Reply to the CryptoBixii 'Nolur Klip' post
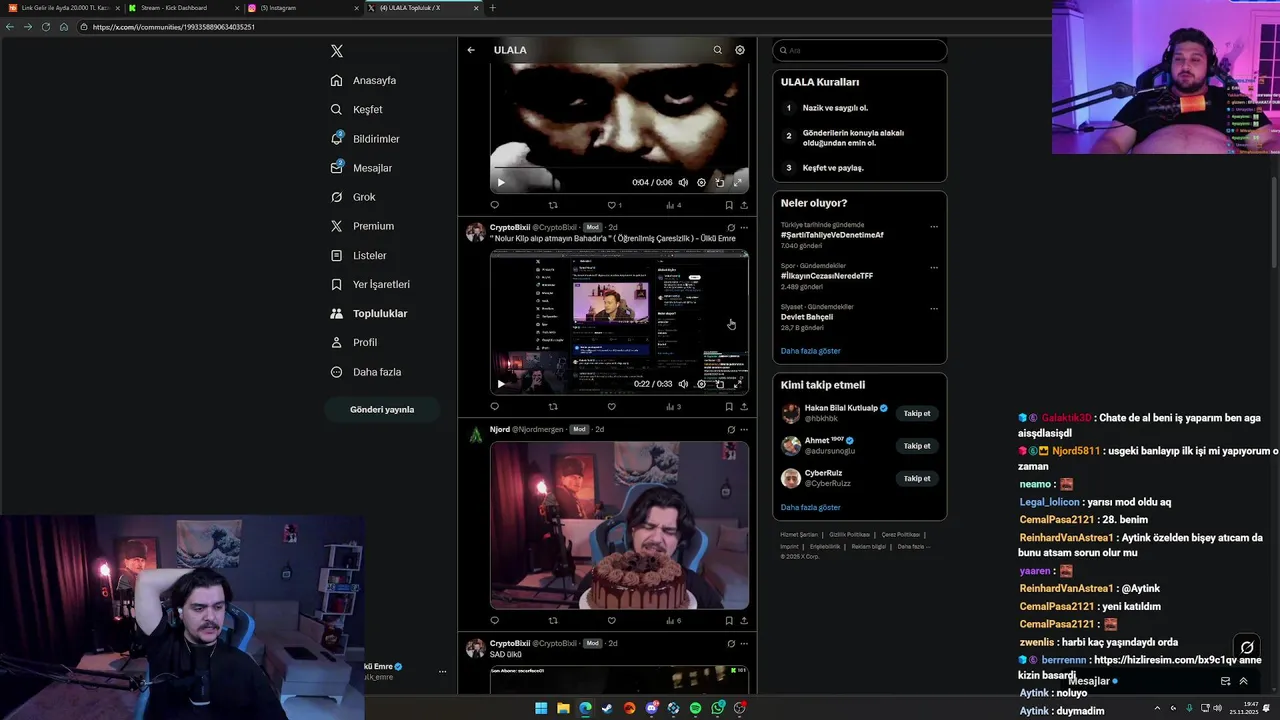The width and height of the screenshot is (1280, 720). [494, 407]
